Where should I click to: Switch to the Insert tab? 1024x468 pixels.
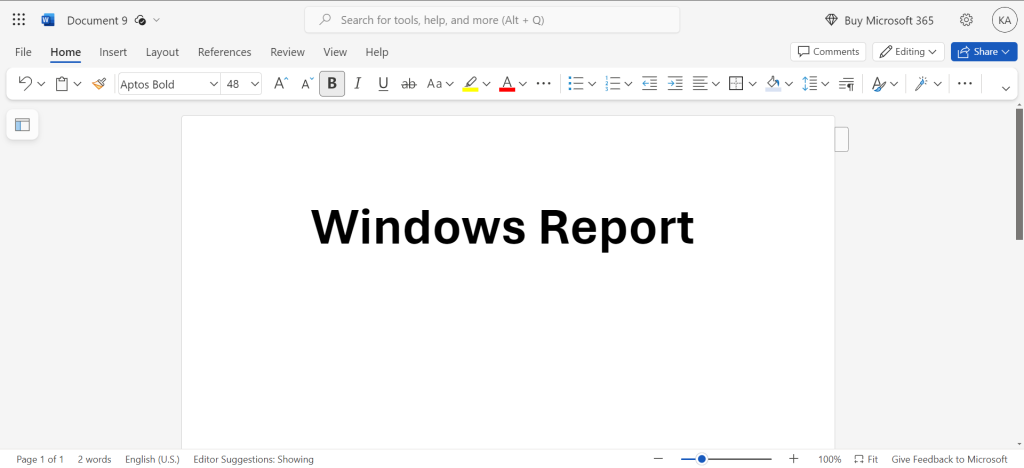tap(113, 52)
